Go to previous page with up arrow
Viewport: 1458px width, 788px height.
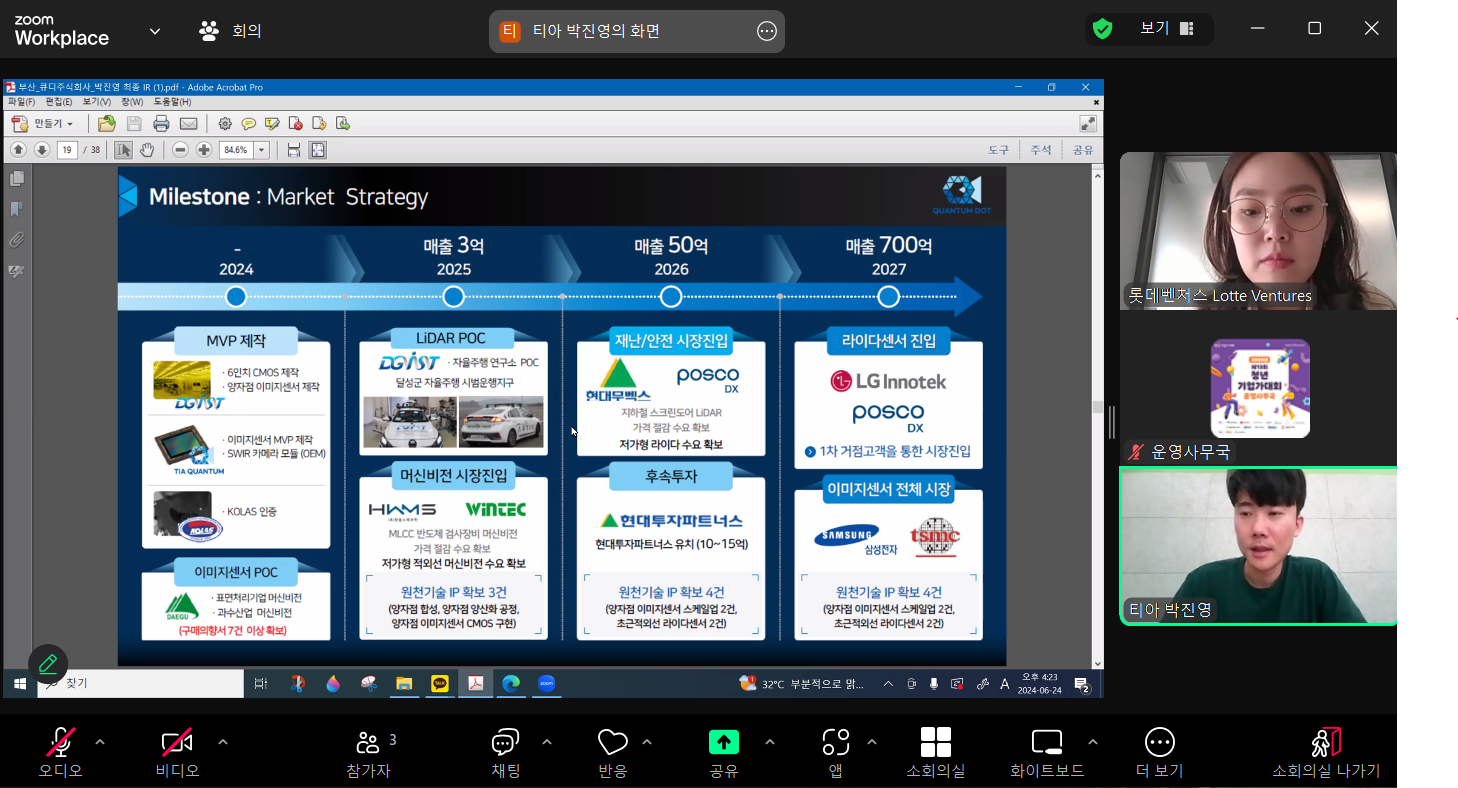18,150
